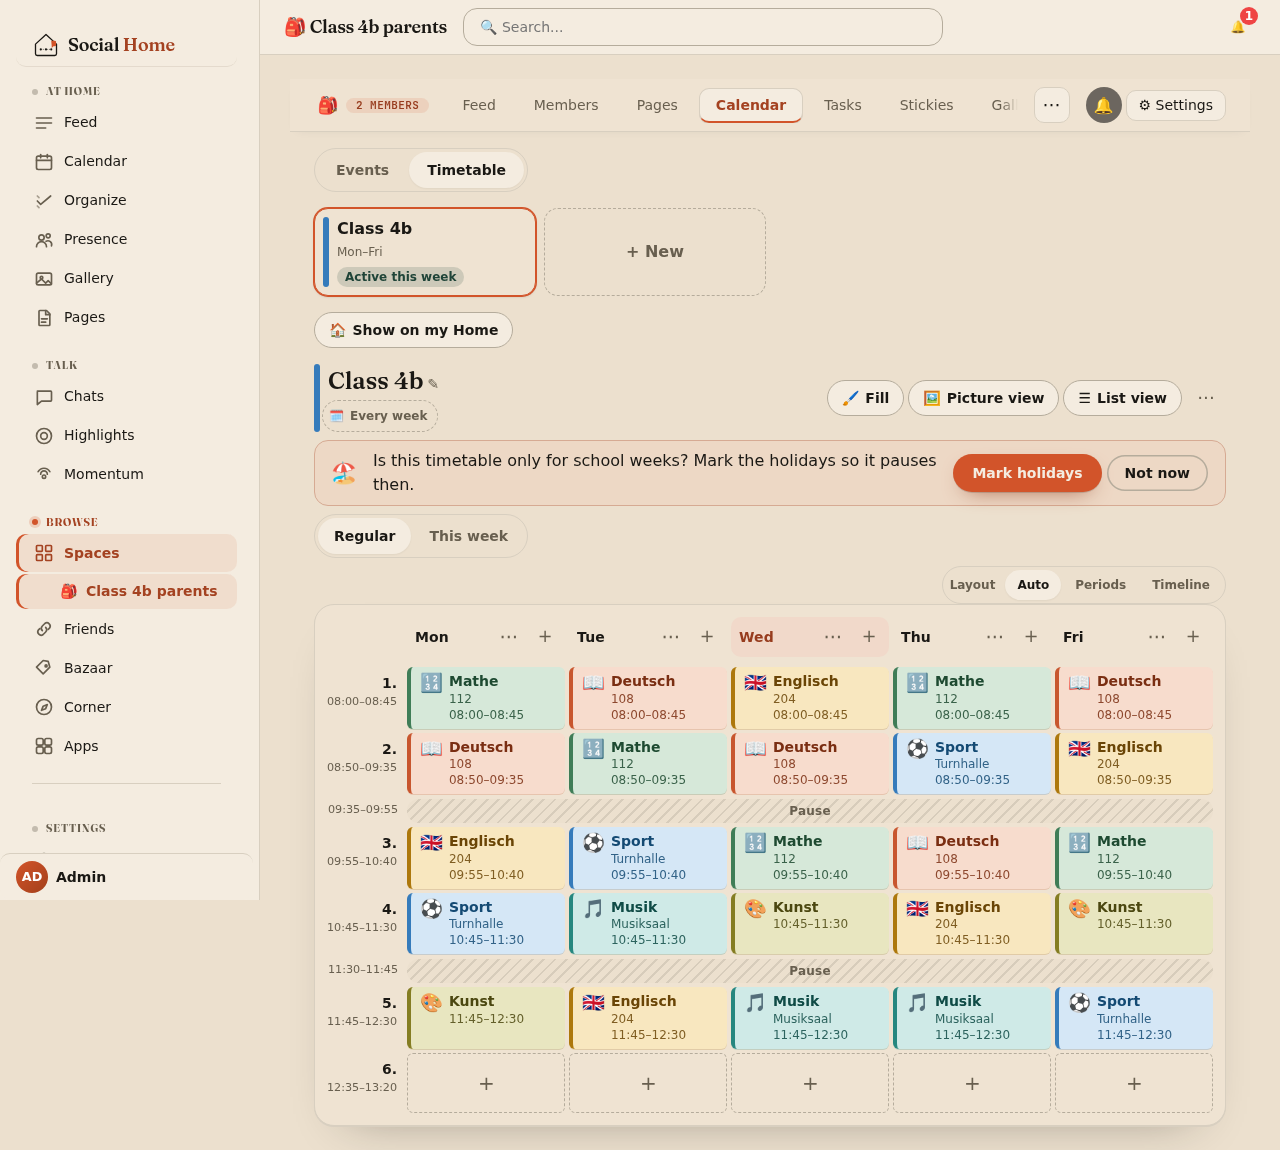Open more options for Tuesday column
The width and height of the screenshot is (1280, 1150).
[671, 637]
